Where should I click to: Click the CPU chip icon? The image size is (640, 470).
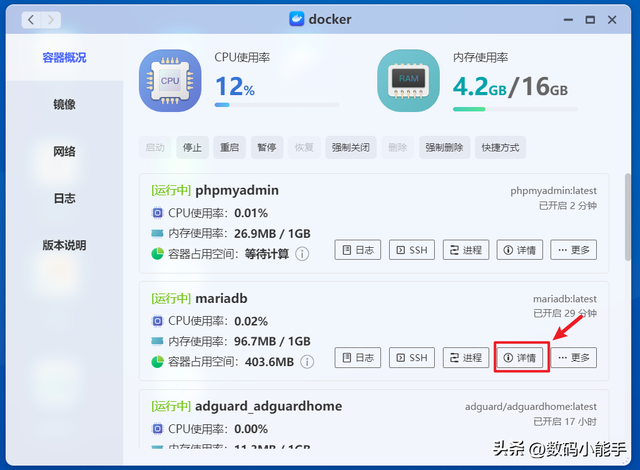coord(170,81)
